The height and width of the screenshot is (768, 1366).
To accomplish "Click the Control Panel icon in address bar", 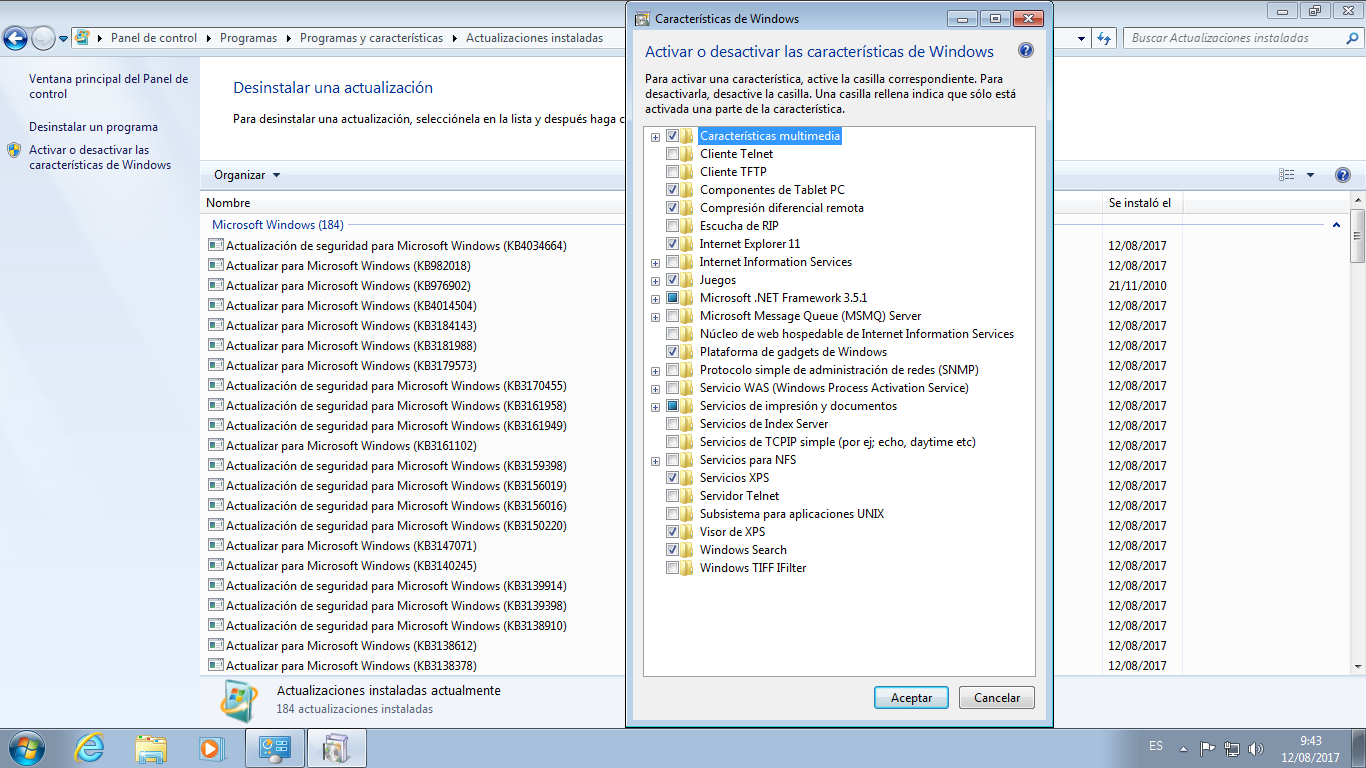I will click(82, 38).
